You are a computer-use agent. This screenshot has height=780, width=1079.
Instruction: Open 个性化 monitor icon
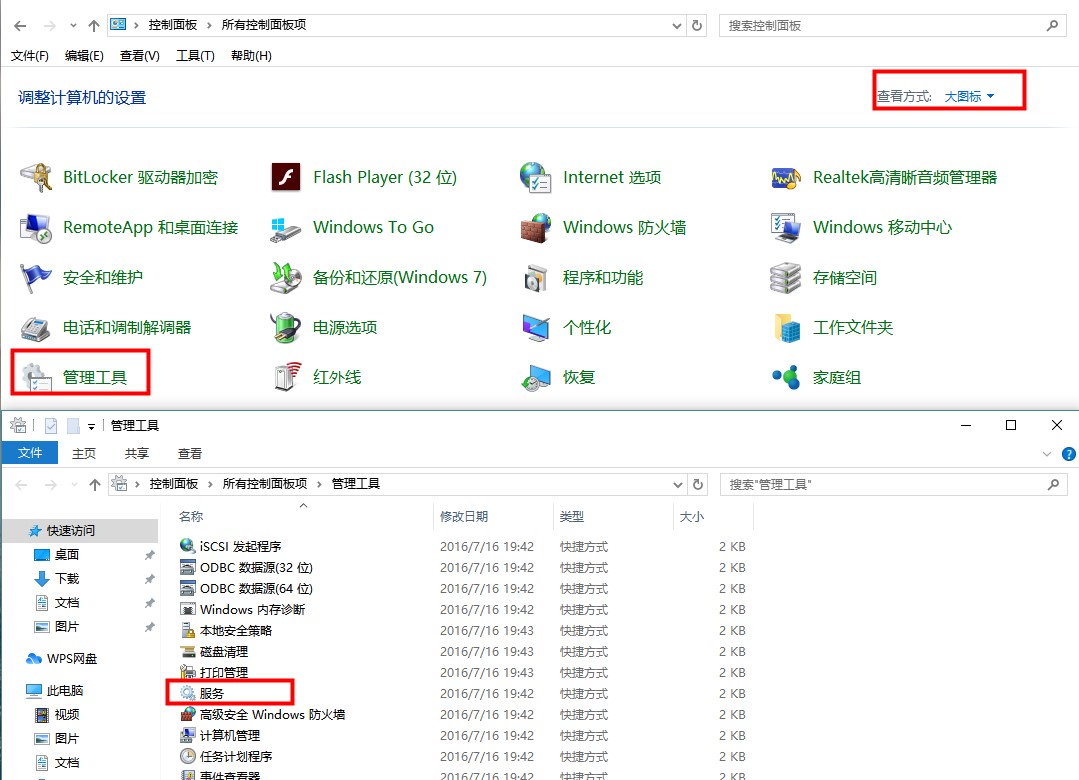[535, 328]
